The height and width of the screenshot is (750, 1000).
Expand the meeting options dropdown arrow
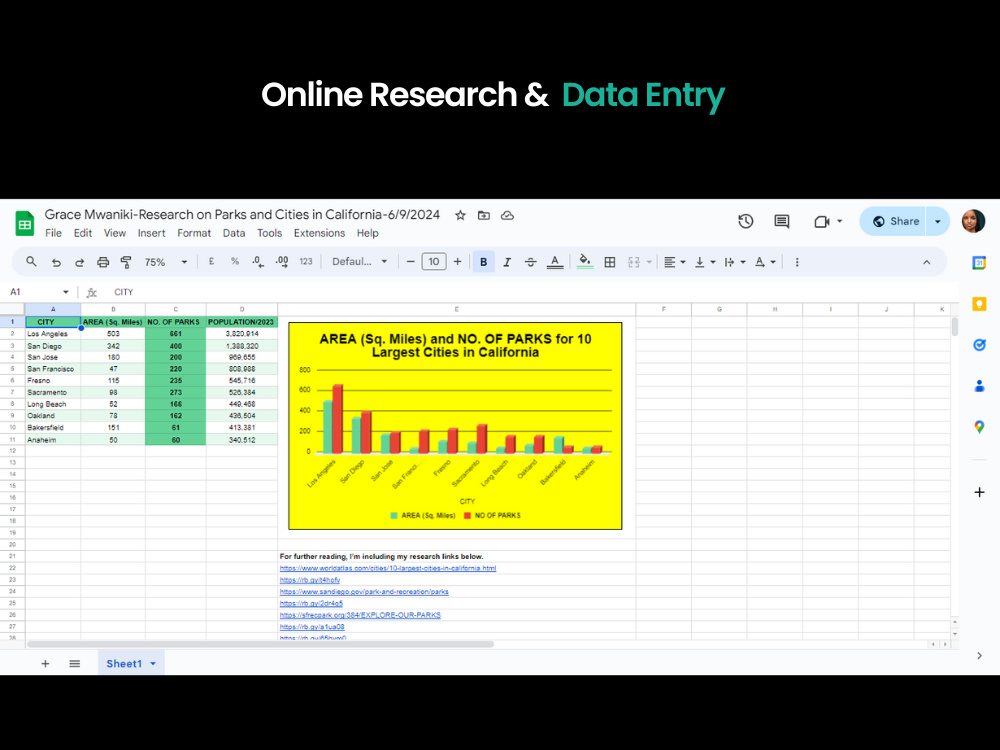click(x=840, y=221)
